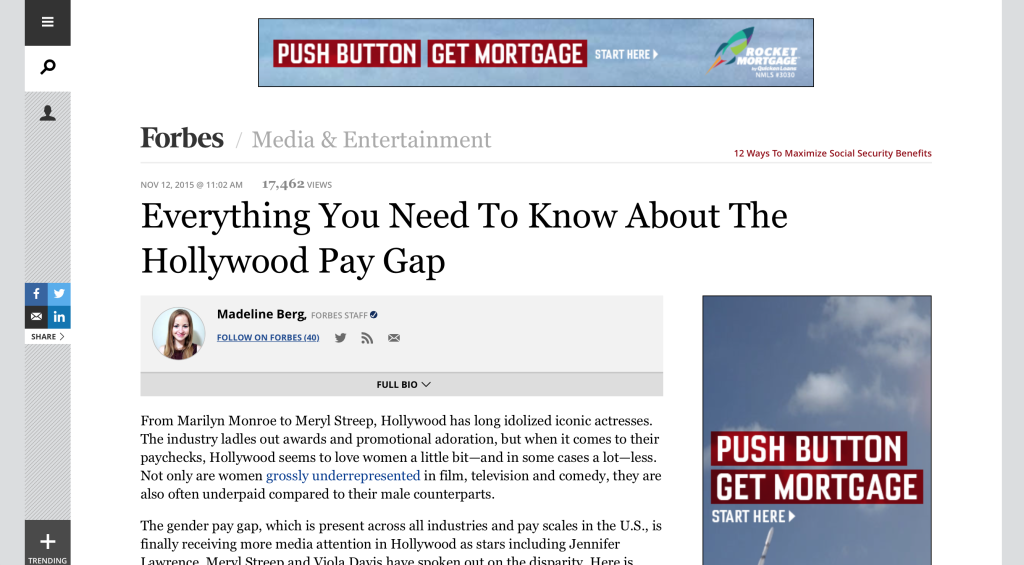This screenshot has height=565, width=1024.
Task: Click the Nov 12, 2015 timestamp
Action: [191, 185]
